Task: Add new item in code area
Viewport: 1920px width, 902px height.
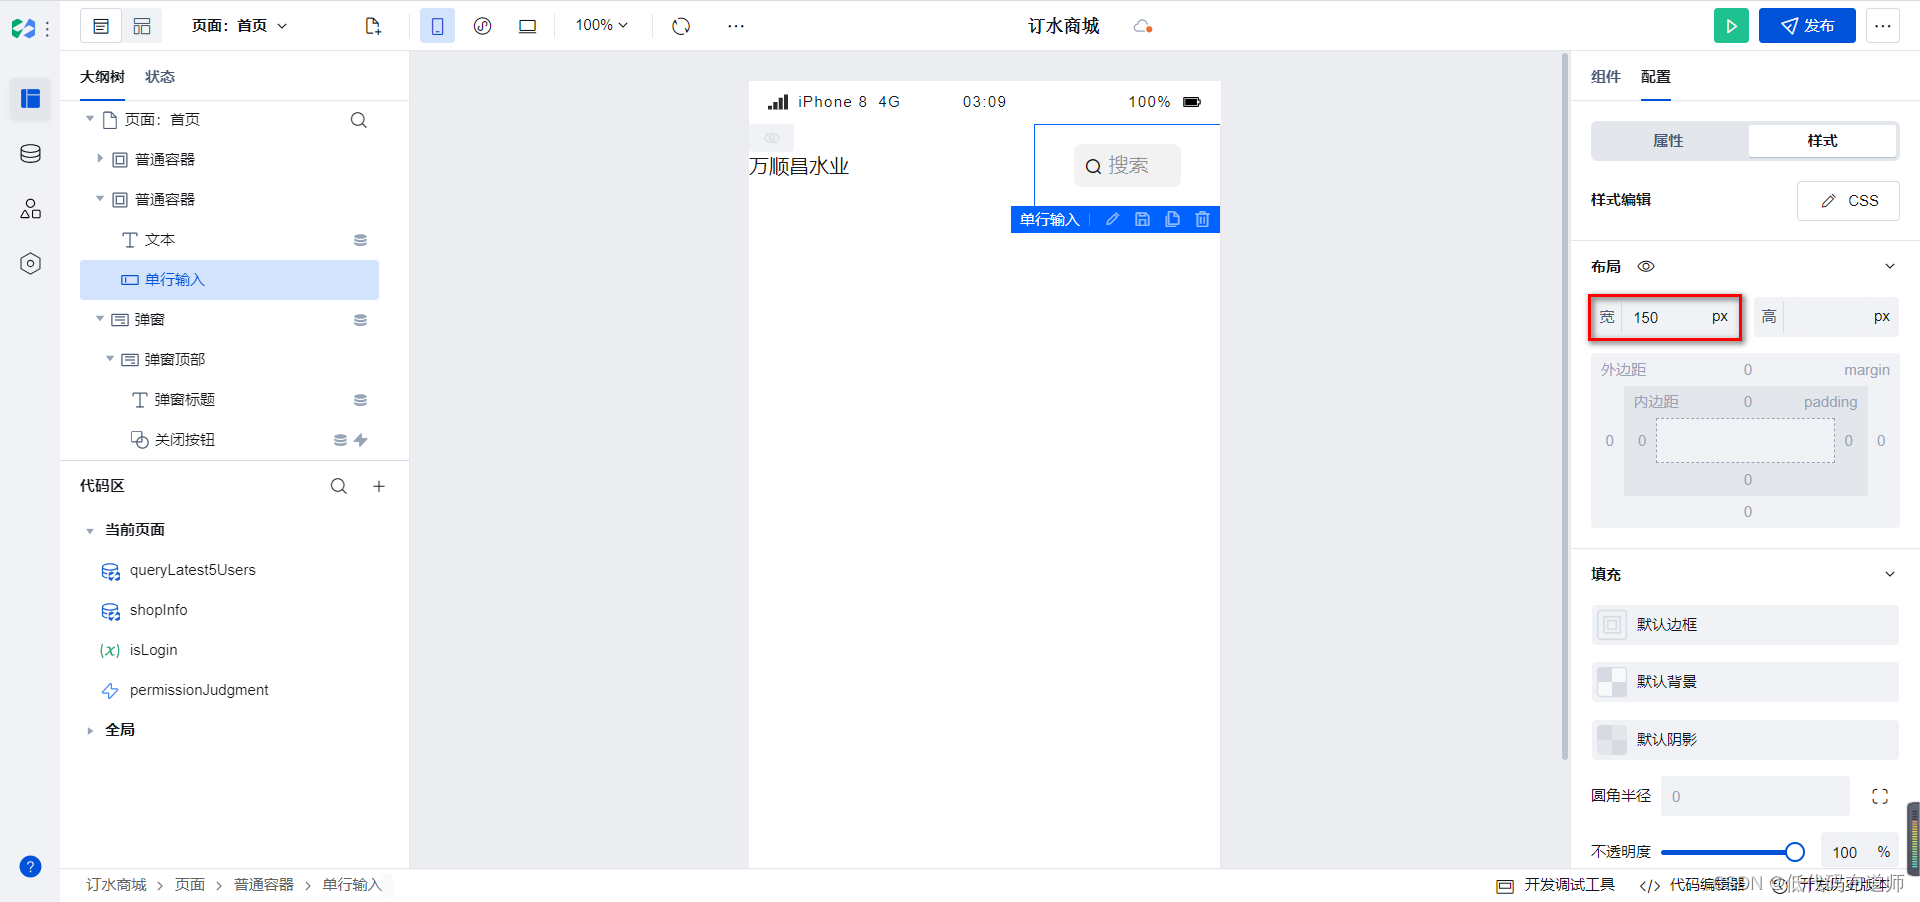Action: click(379, 486)
